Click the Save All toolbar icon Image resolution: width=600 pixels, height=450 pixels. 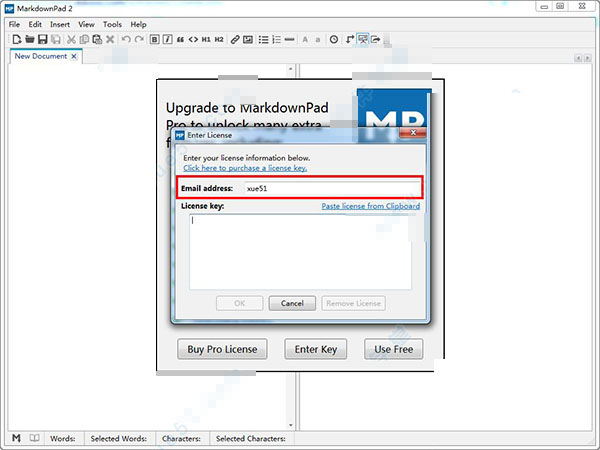[56, 39]
